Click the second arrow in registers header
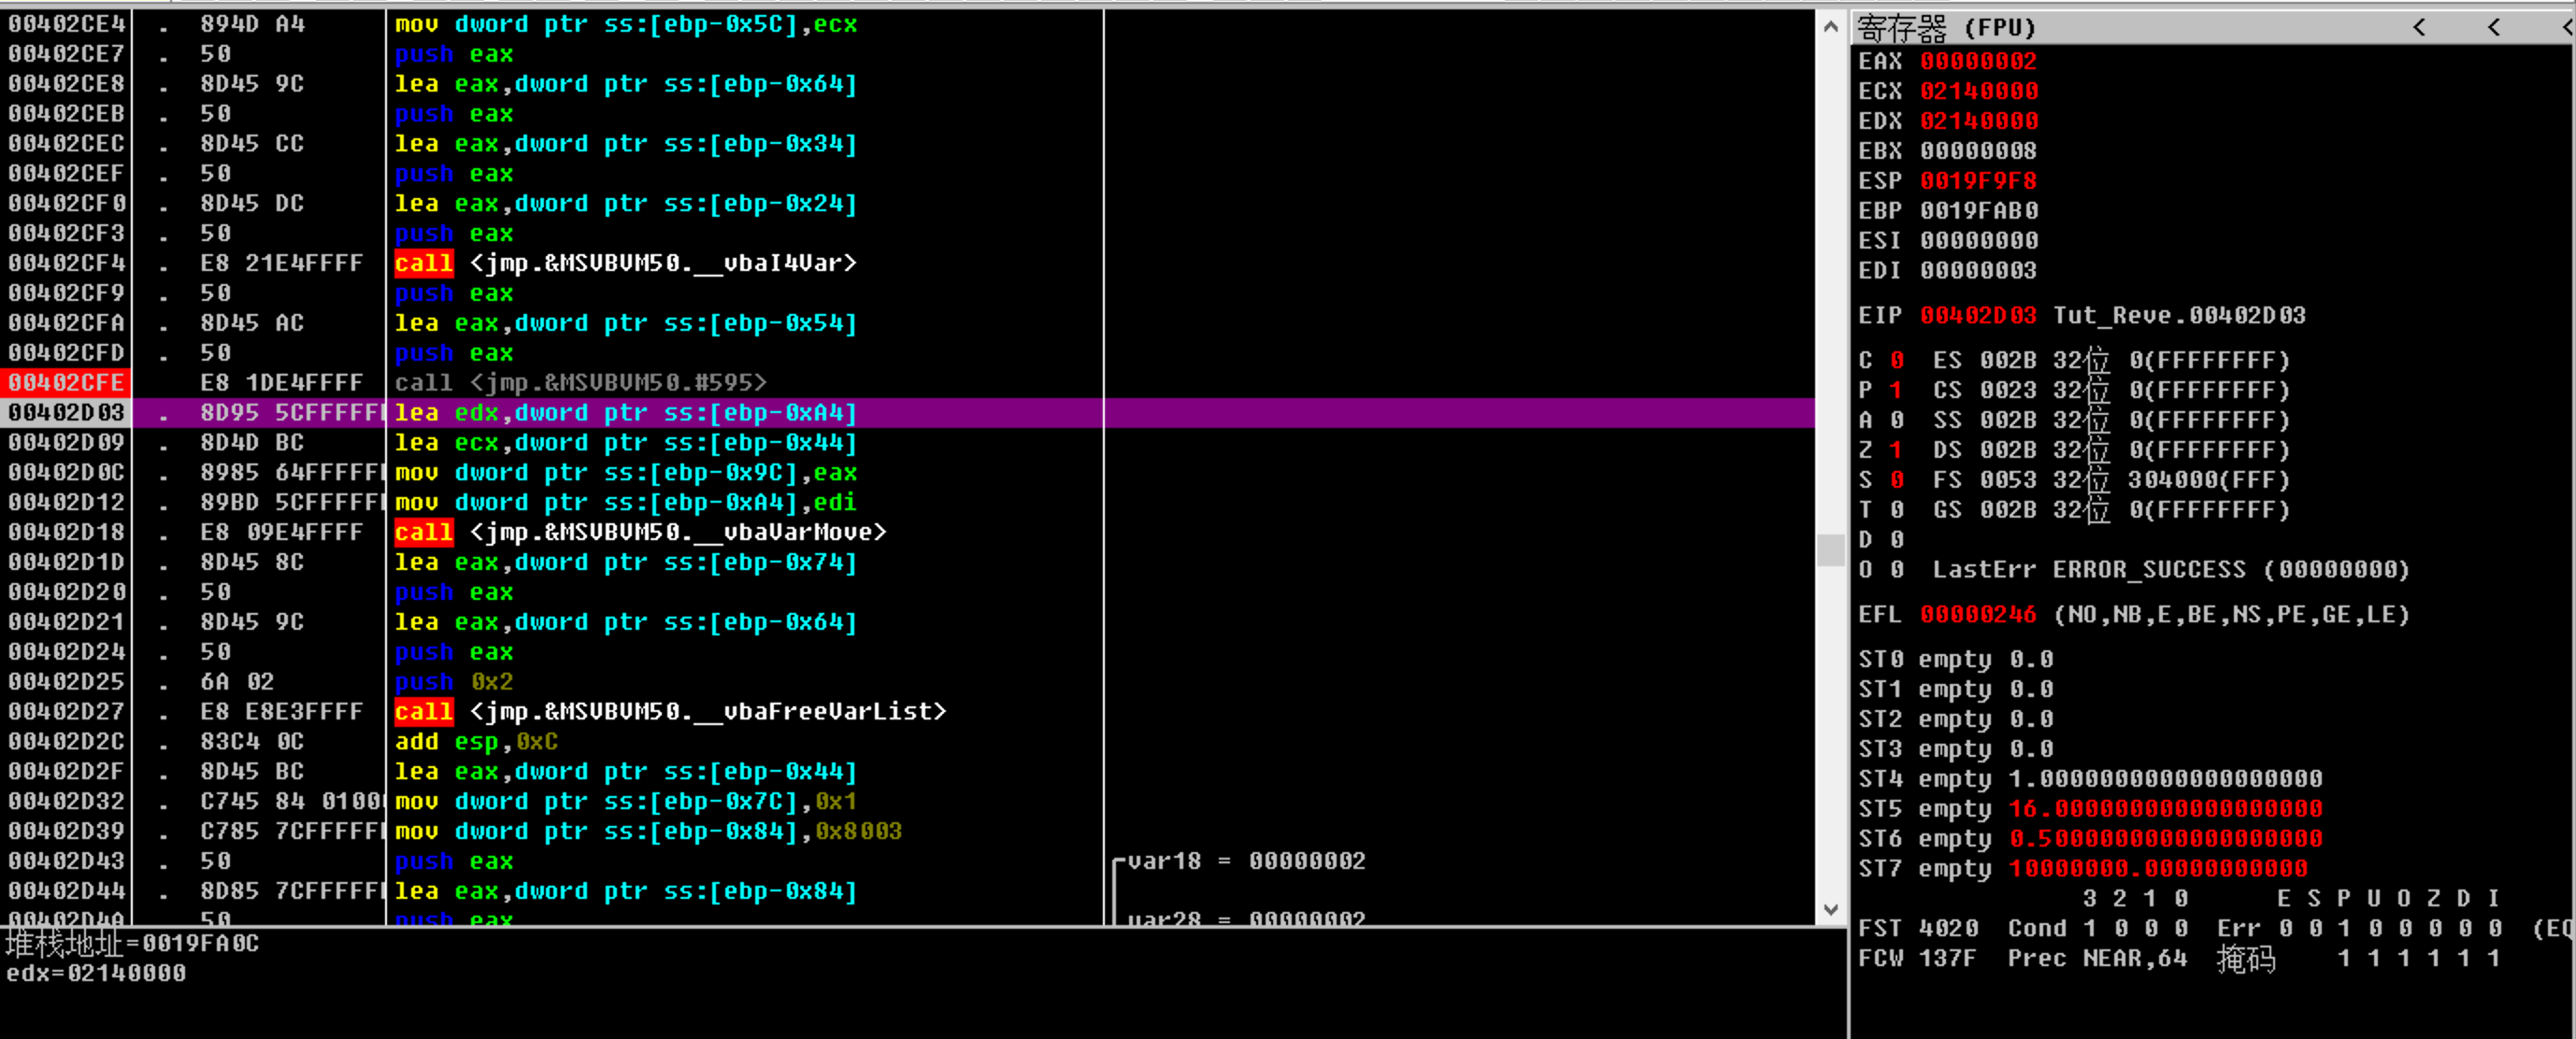The width and height of the screenshot is (2576, 1039). (2493, 28)
